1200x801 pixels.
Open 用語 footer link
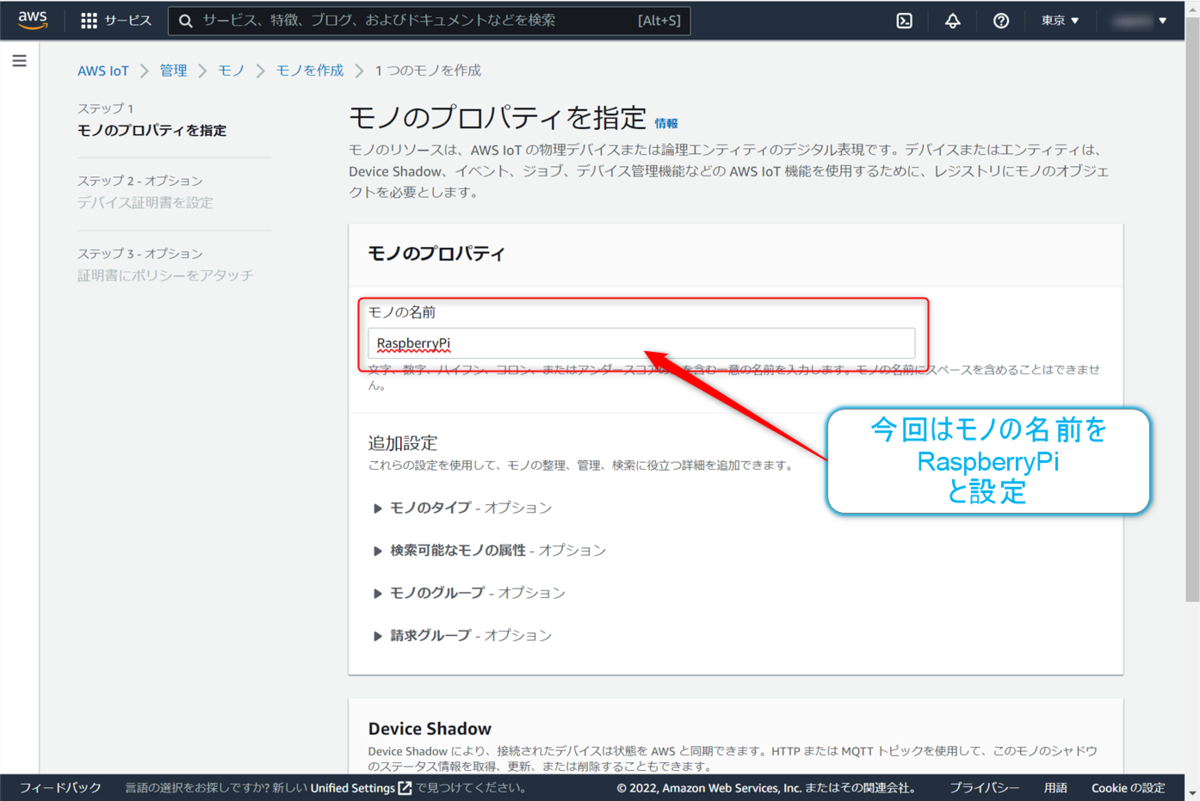click(x=1055, y=788)
